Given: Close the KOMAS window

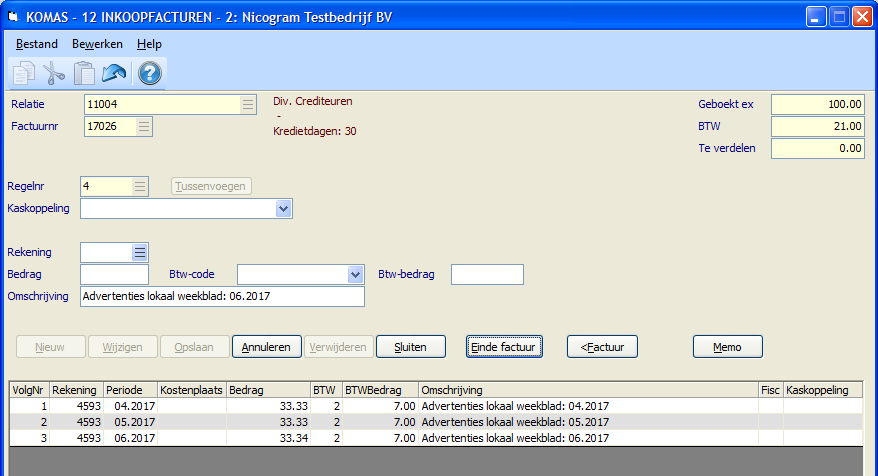Looking at the screenshot, I should (x=862, y=17).
